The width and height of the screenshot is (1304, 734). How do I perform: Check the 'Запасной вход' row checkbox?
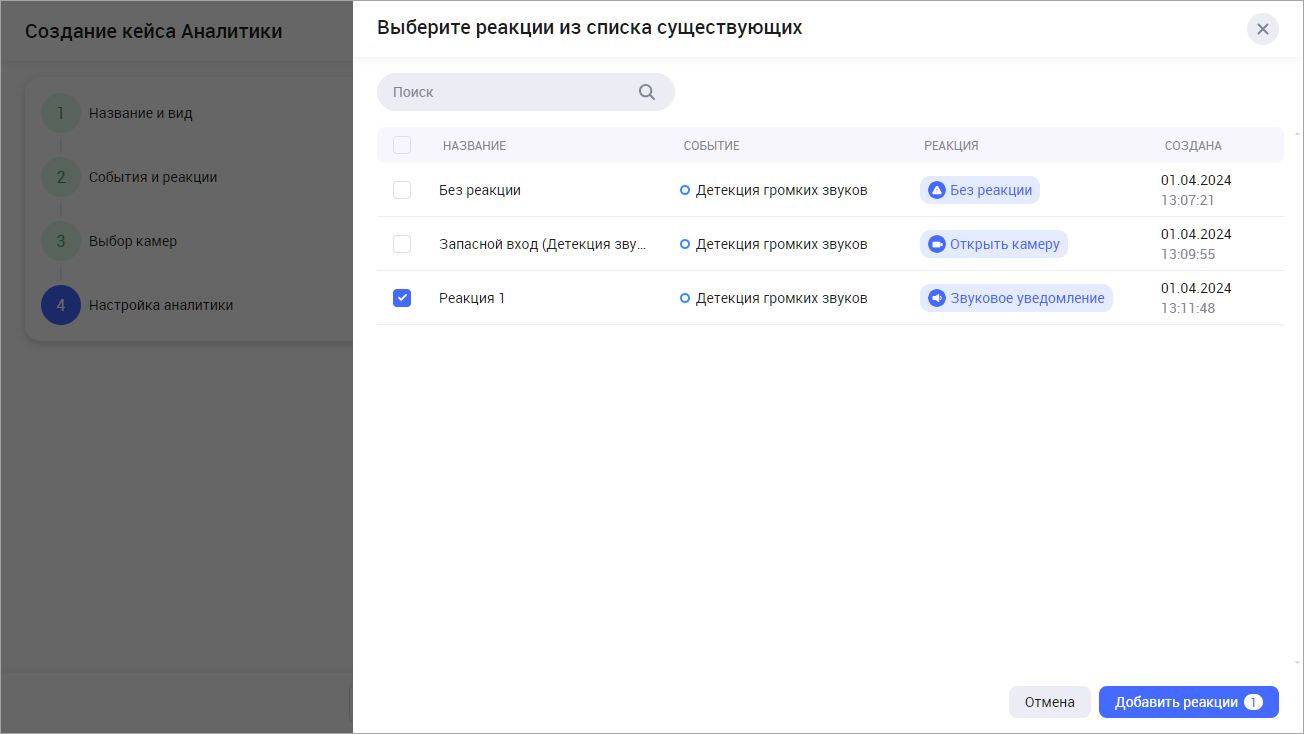402,244
